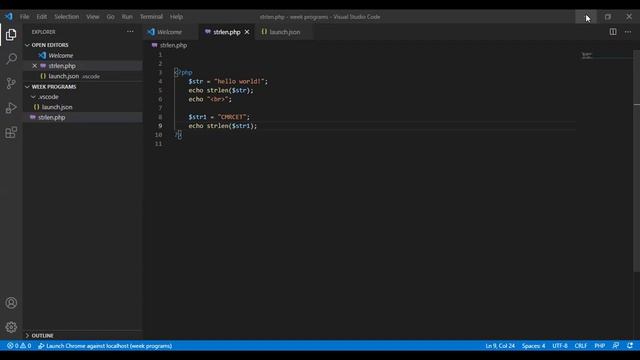Image resolution: width=640 pixels, height=360 pixels.
Task: Click the Welcome tab's VS Code icon
Action: click(151, 32)
